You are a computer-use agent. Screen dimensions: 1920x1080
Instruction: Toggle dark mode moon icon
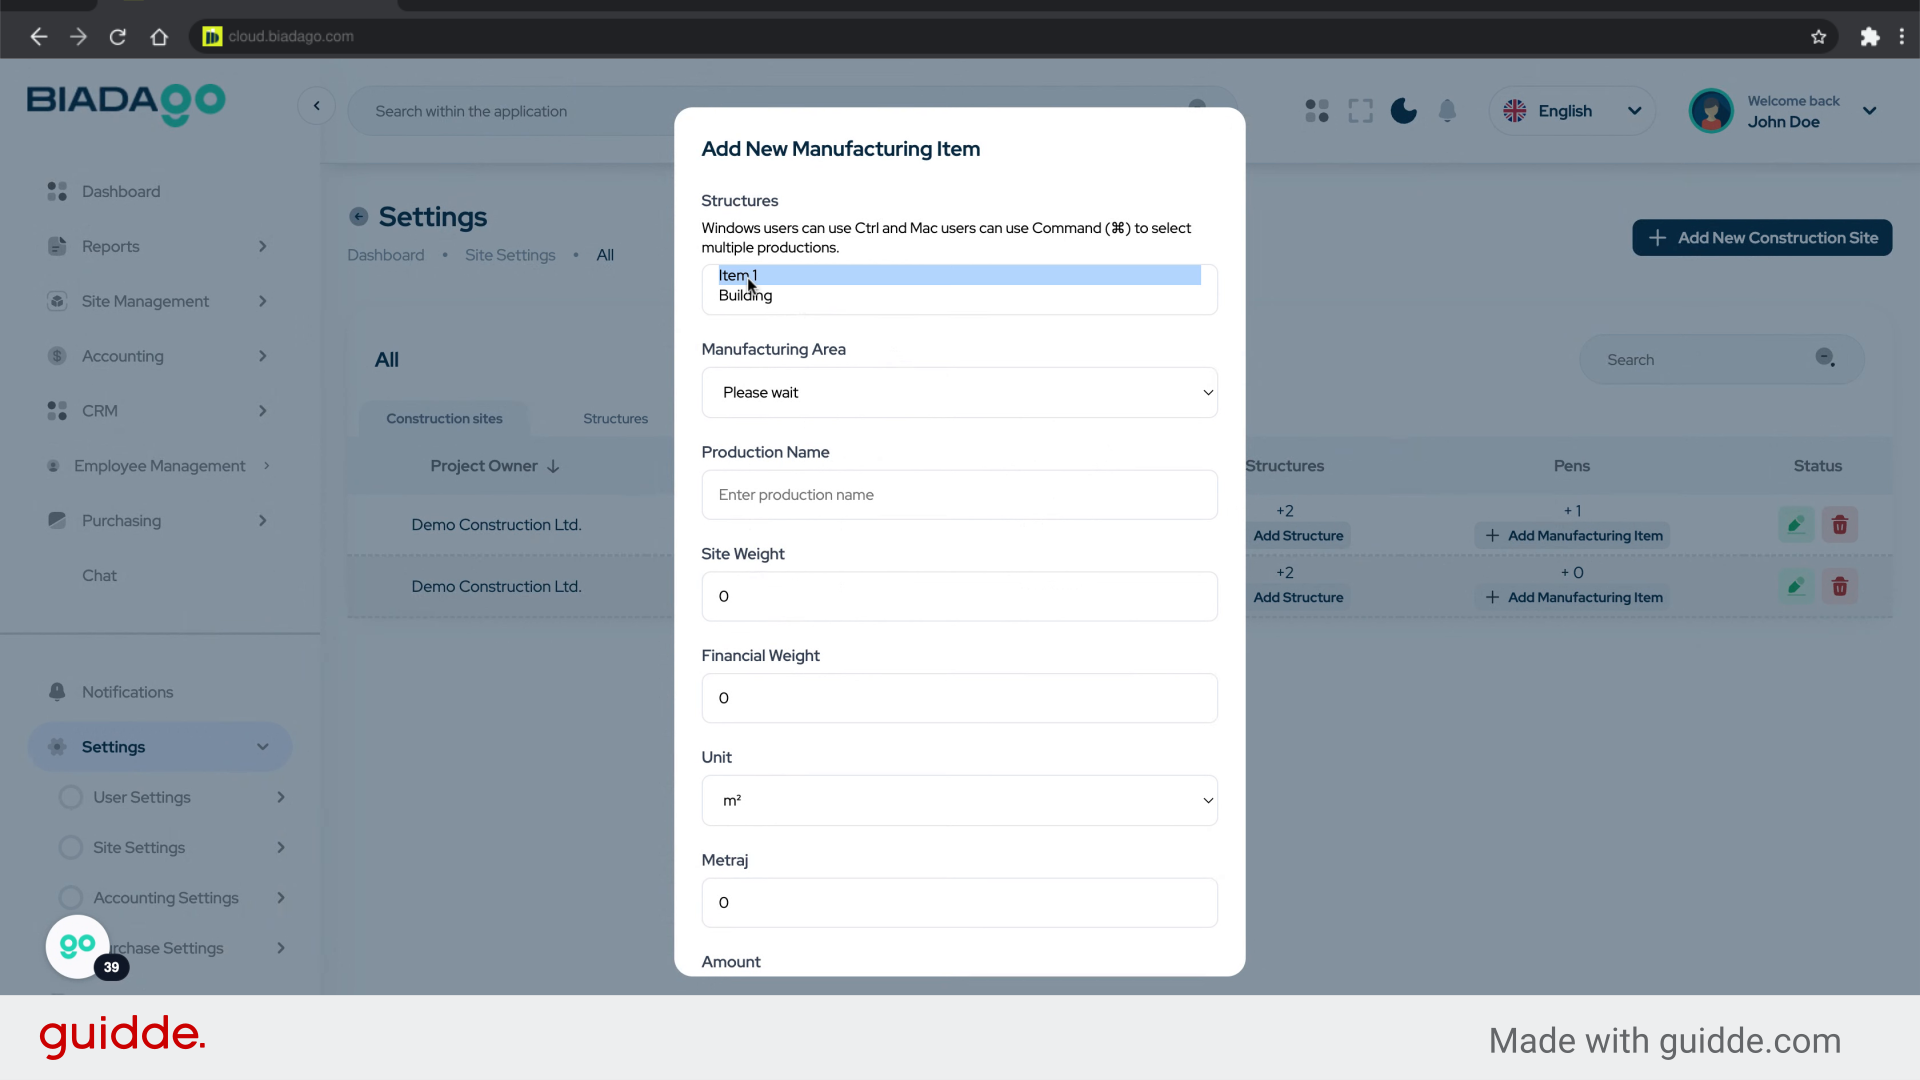[x=1403, y=111]
